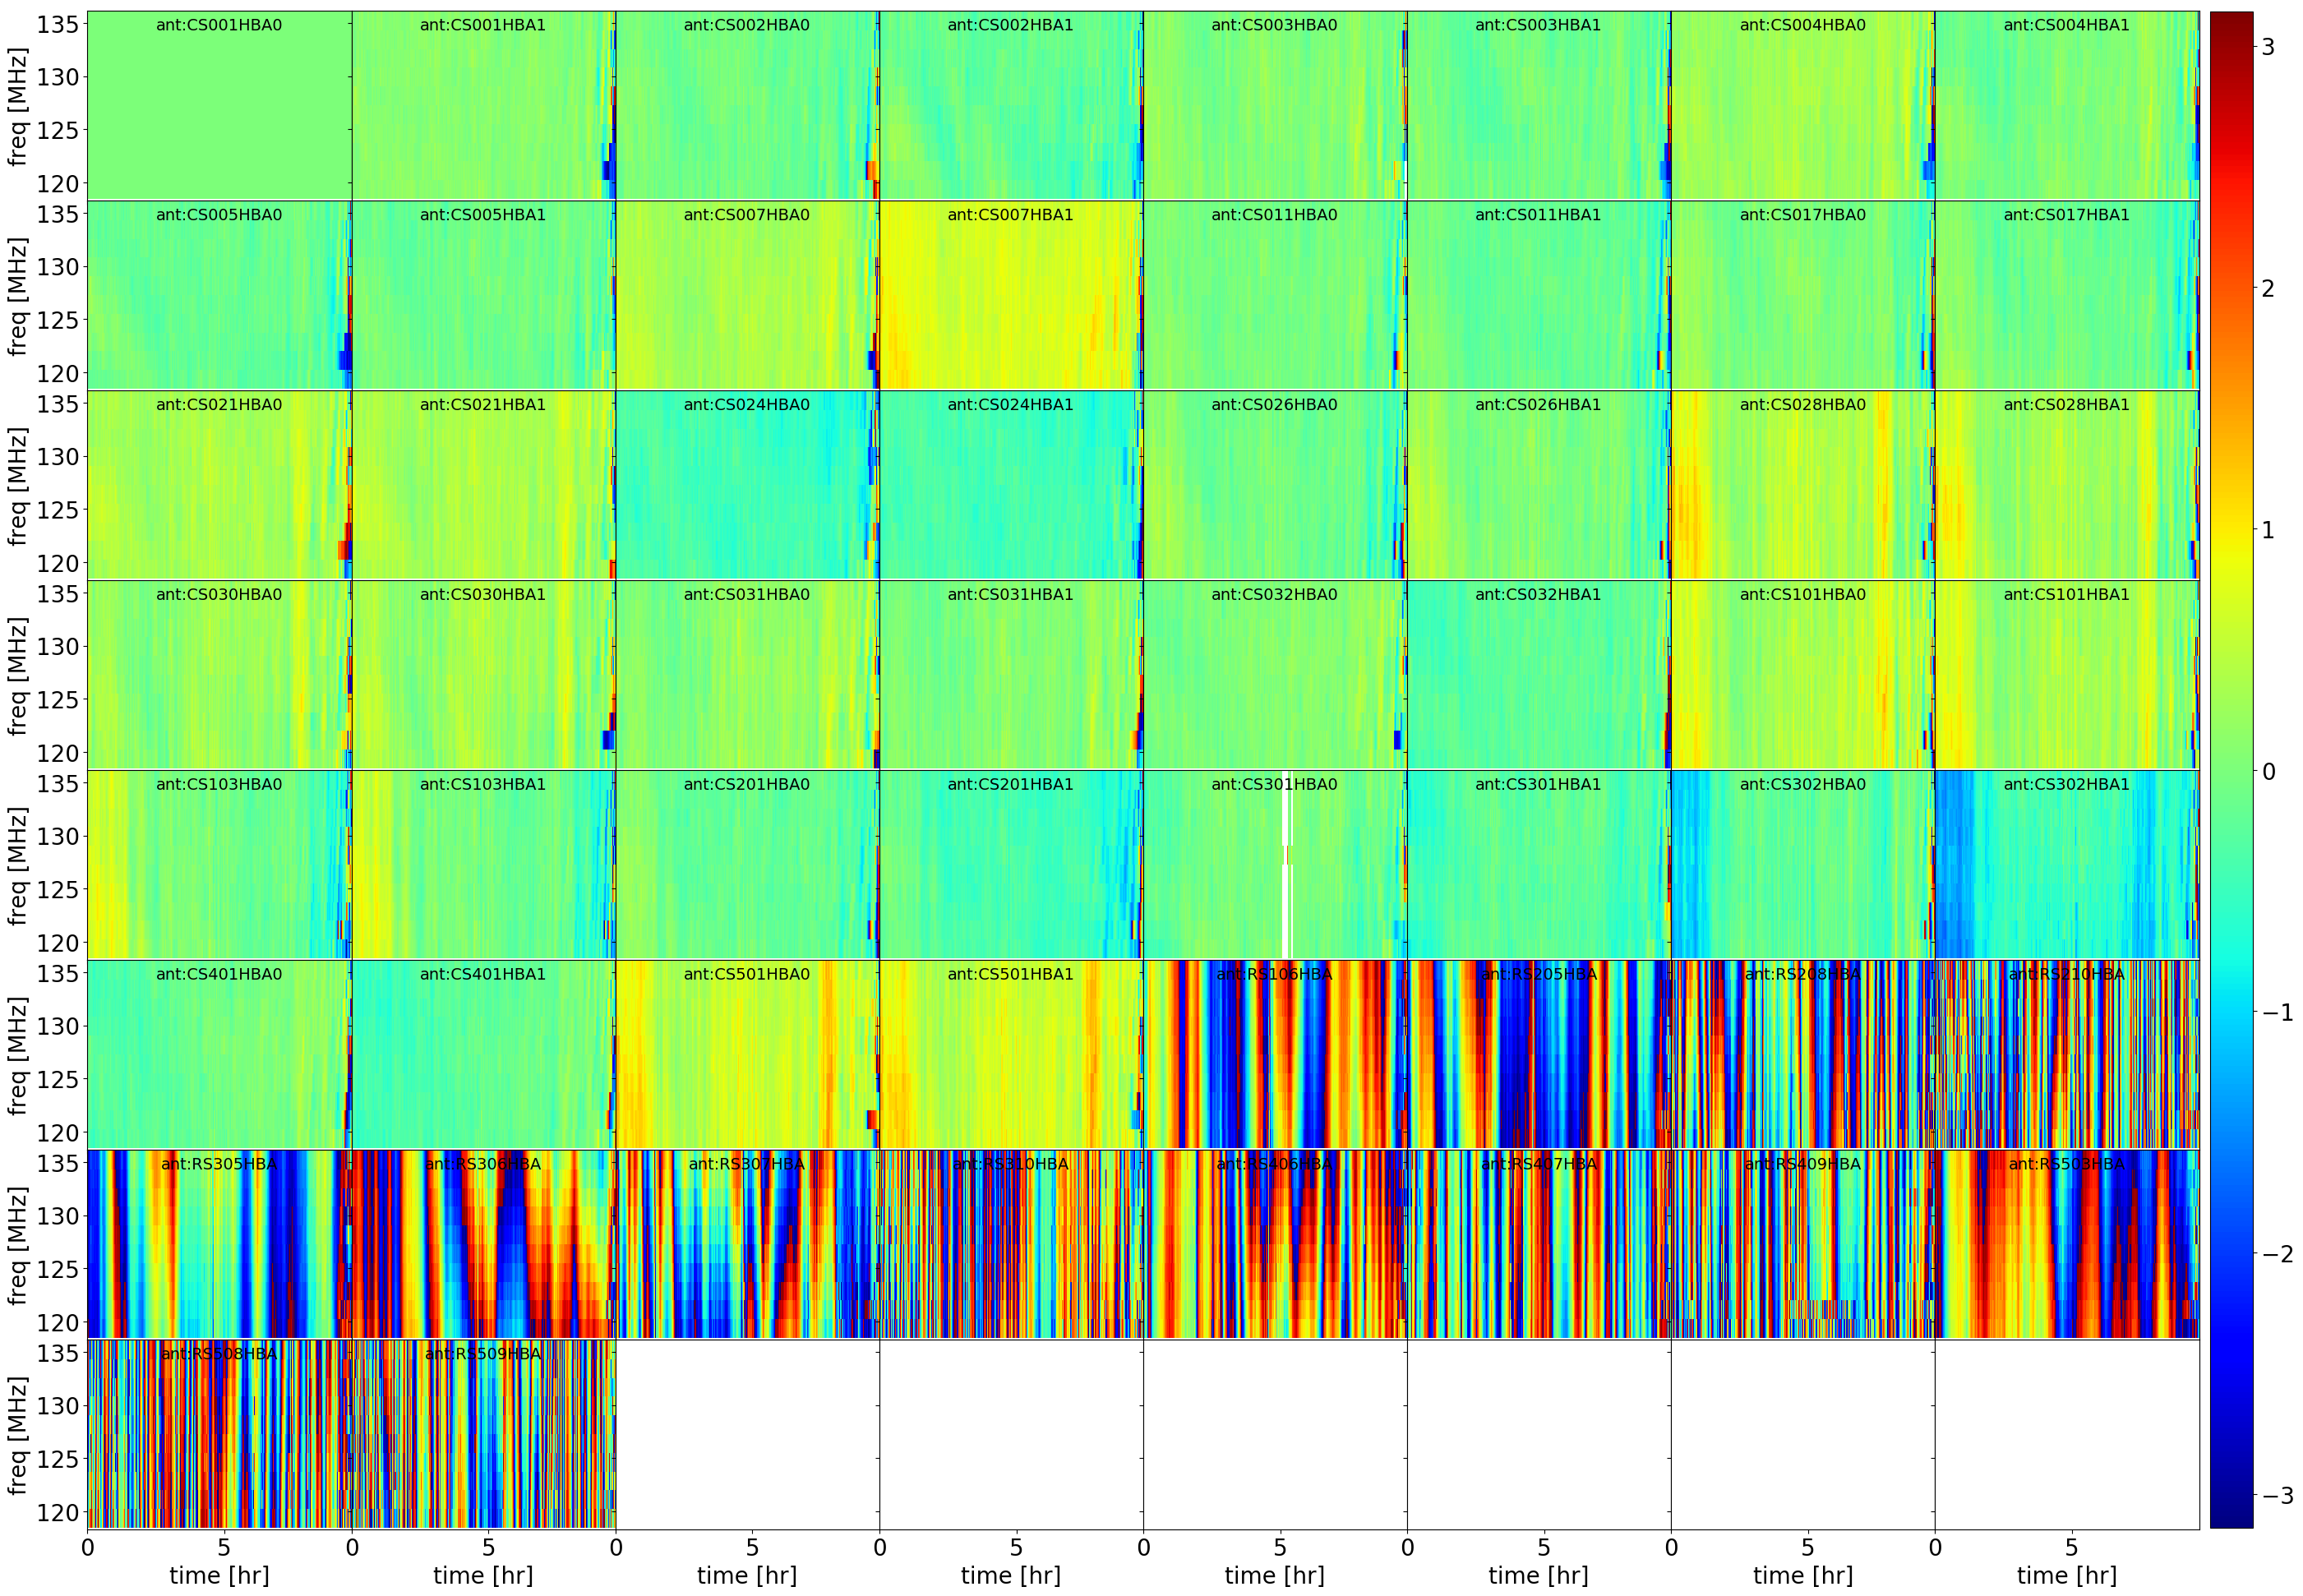Screen dimensions: 2303x1596
Task: Select the RS503HBA heatmap panel
Action: (2067, 1245)
